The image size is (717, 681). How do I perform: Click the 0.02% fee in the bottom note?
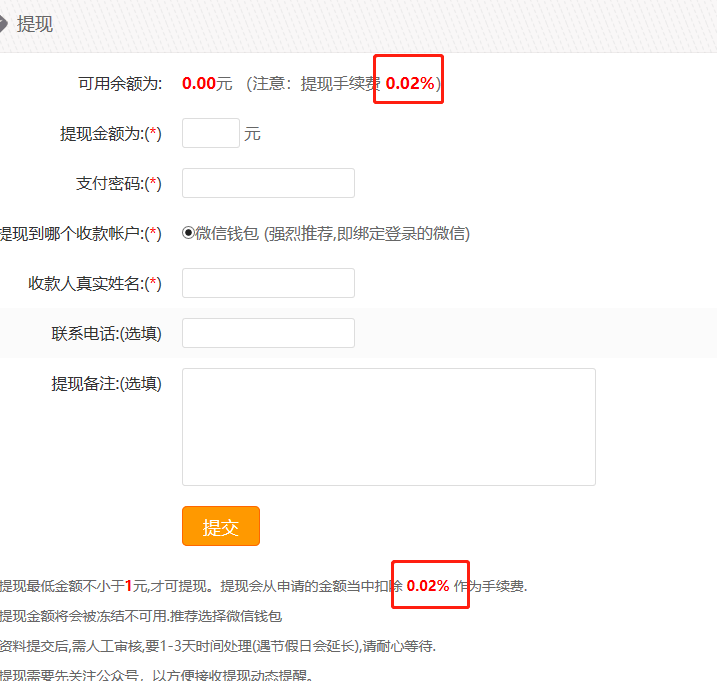tap(428, 586)
